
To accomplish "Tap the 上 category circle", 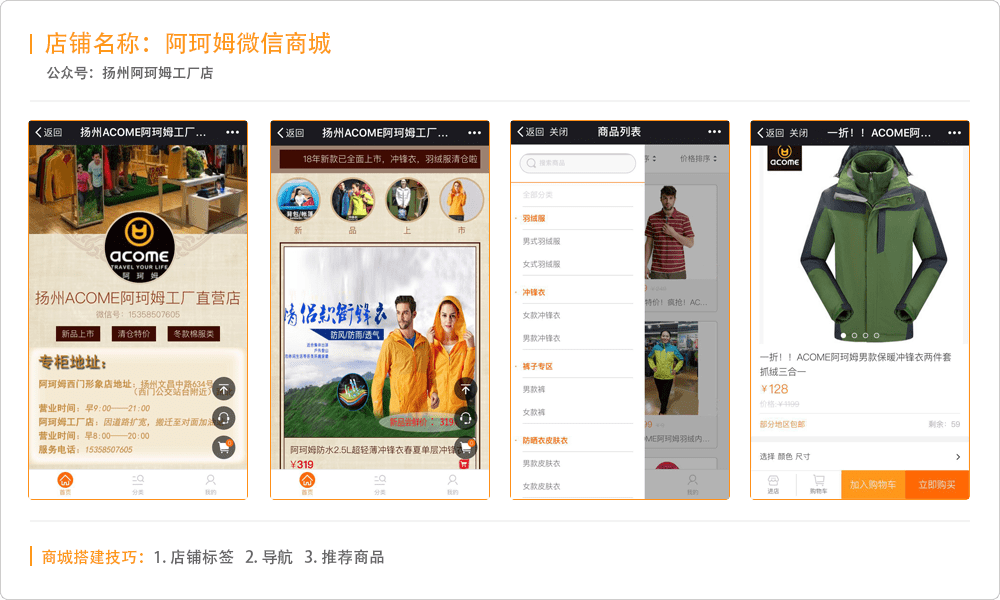I will pos(407,200).
